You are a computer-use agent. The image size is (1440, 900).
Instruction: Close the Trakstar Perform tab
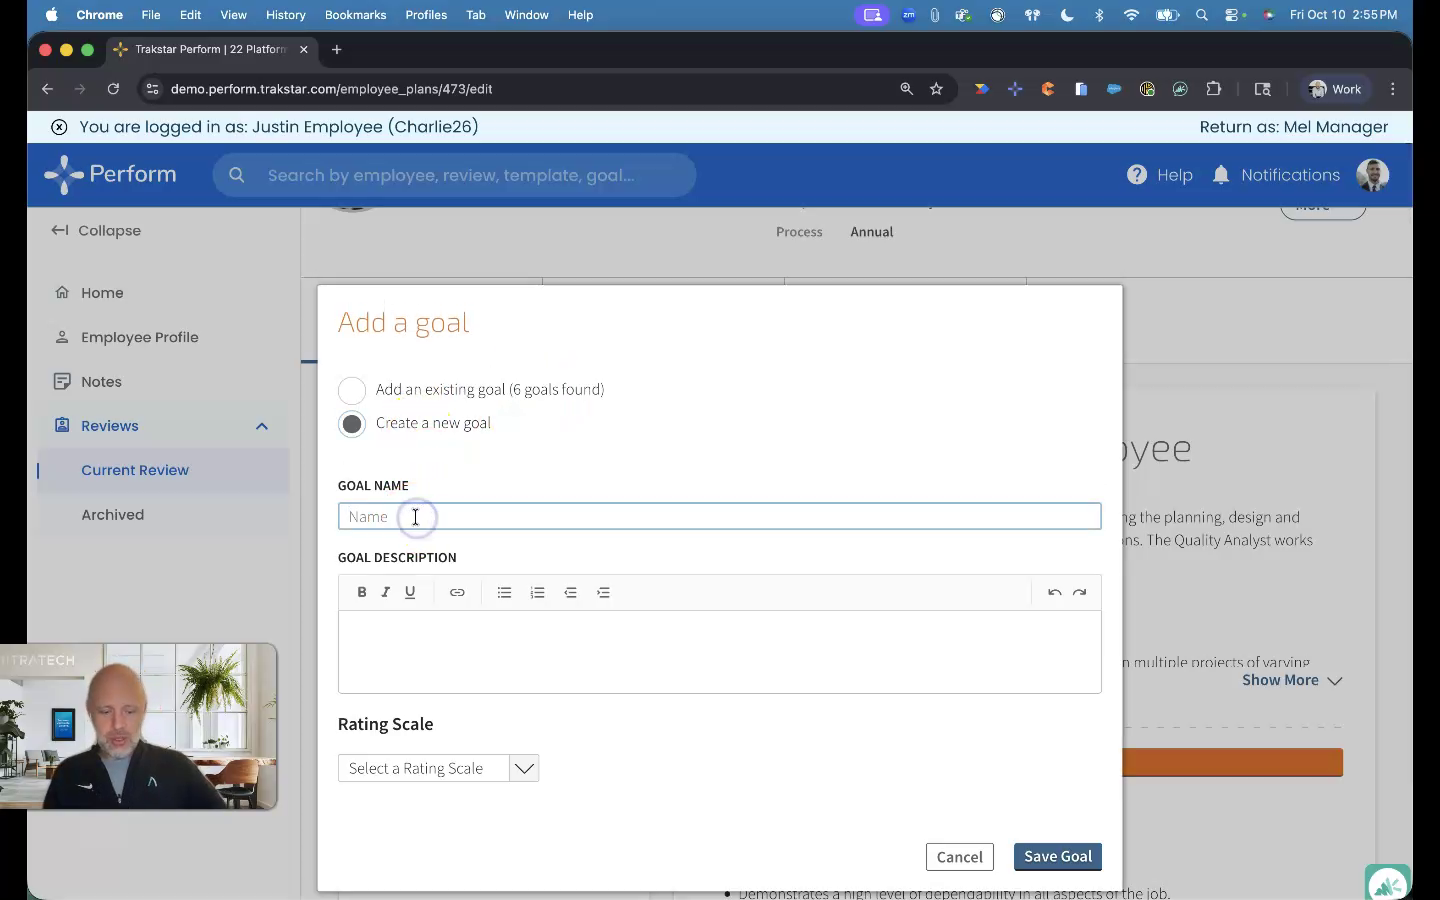[304, 49]
